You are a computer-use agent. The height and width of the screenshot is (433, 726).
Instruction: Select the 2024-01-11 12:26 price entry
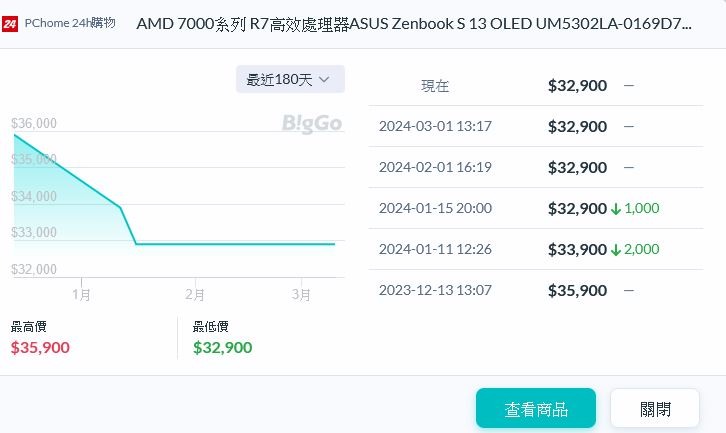536,249
